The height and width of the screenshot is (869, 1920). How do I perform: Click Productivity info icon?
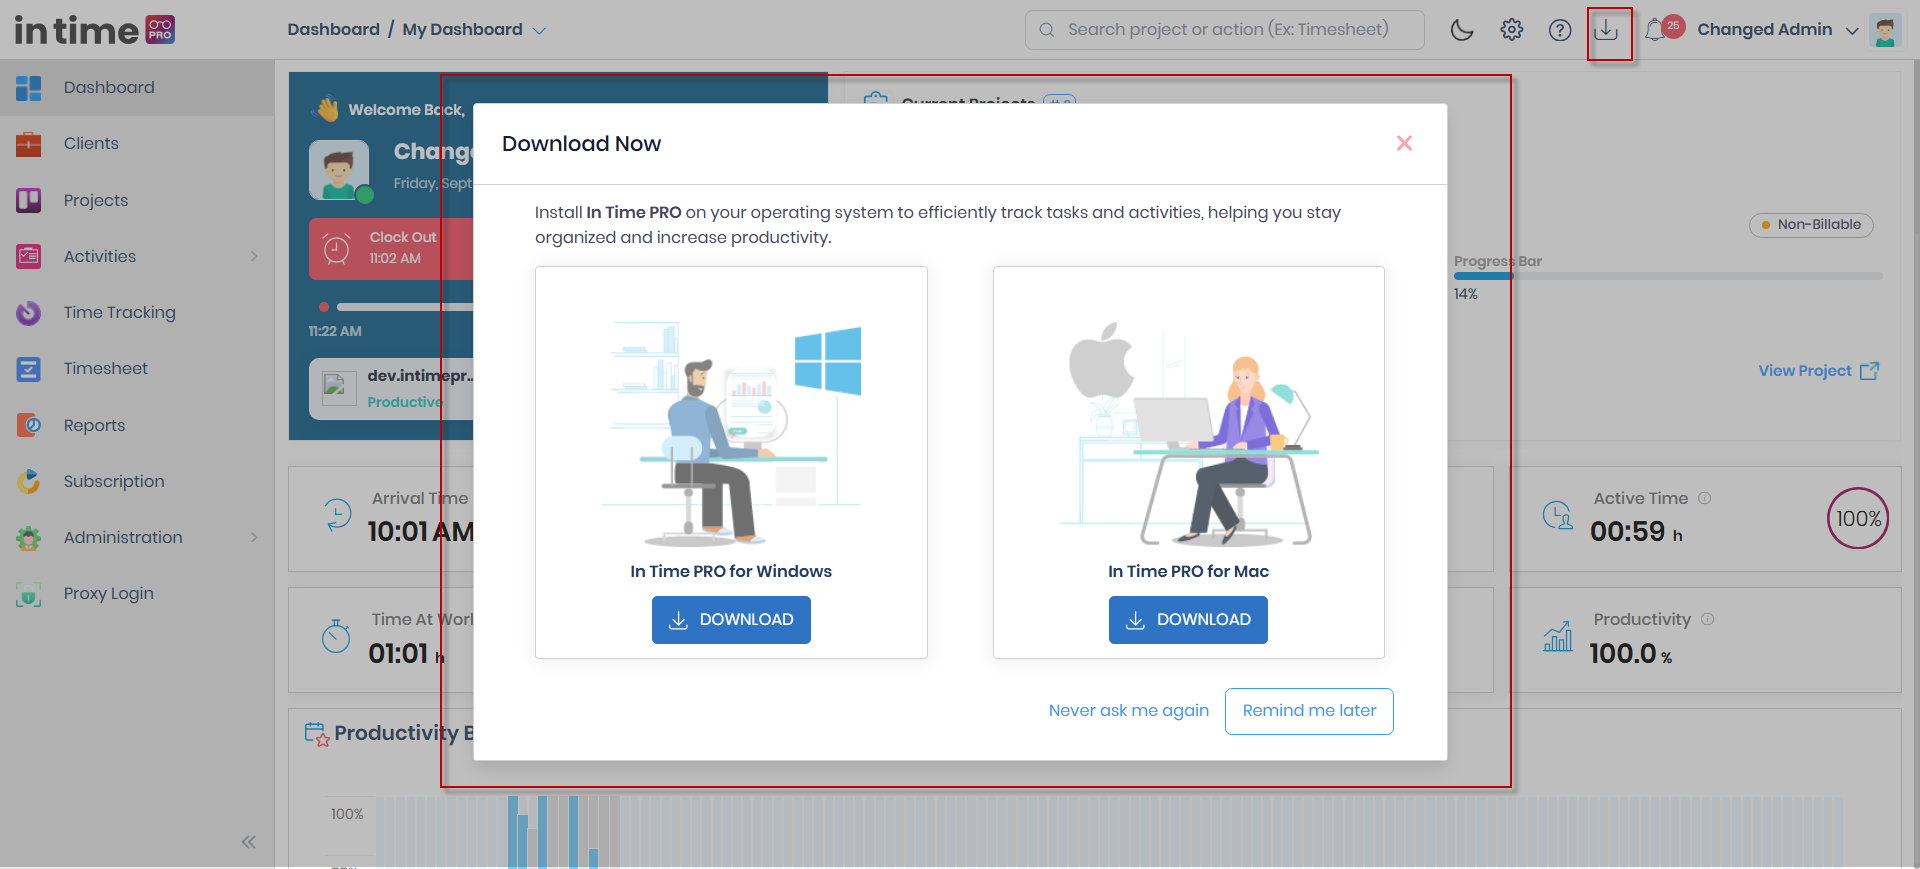coord(1708,619)
